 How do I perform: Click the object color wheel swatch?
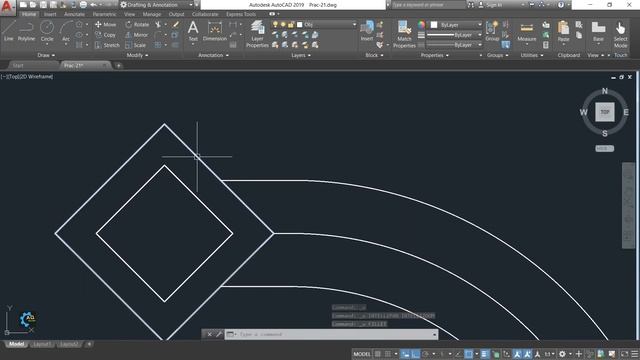pyautogui.click(x=422, y=24)
